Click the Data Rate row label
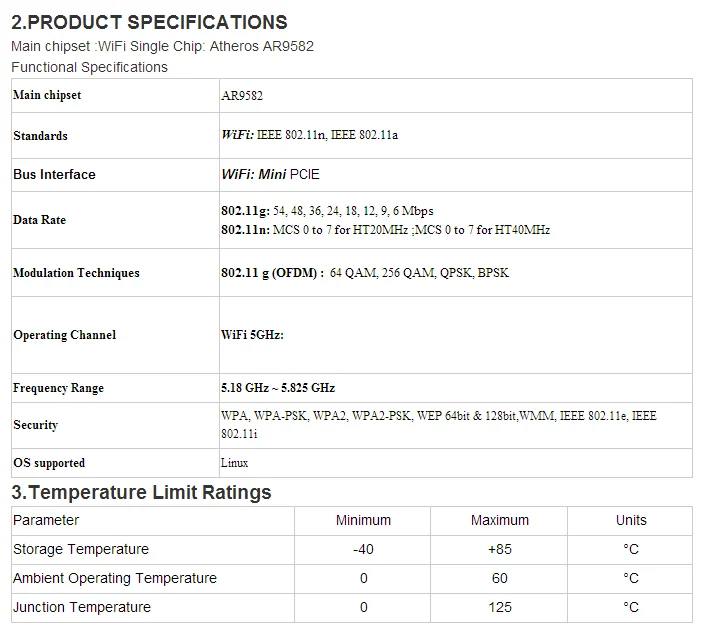The width and height of the screenshot is (704, 639). (x=40, y=220)
